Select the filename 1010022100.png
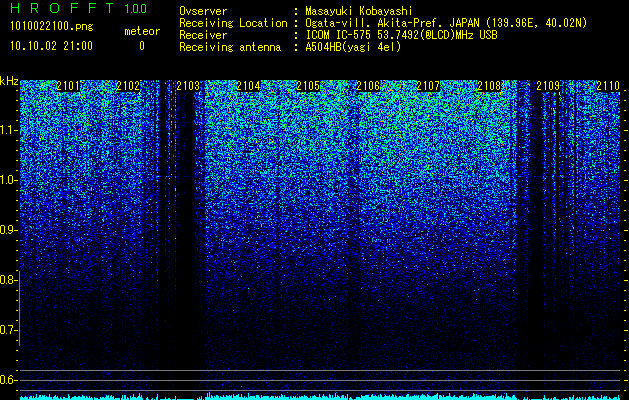Image resolution: width=629 pixels, height=400 pixels. (x=52, y=27)
